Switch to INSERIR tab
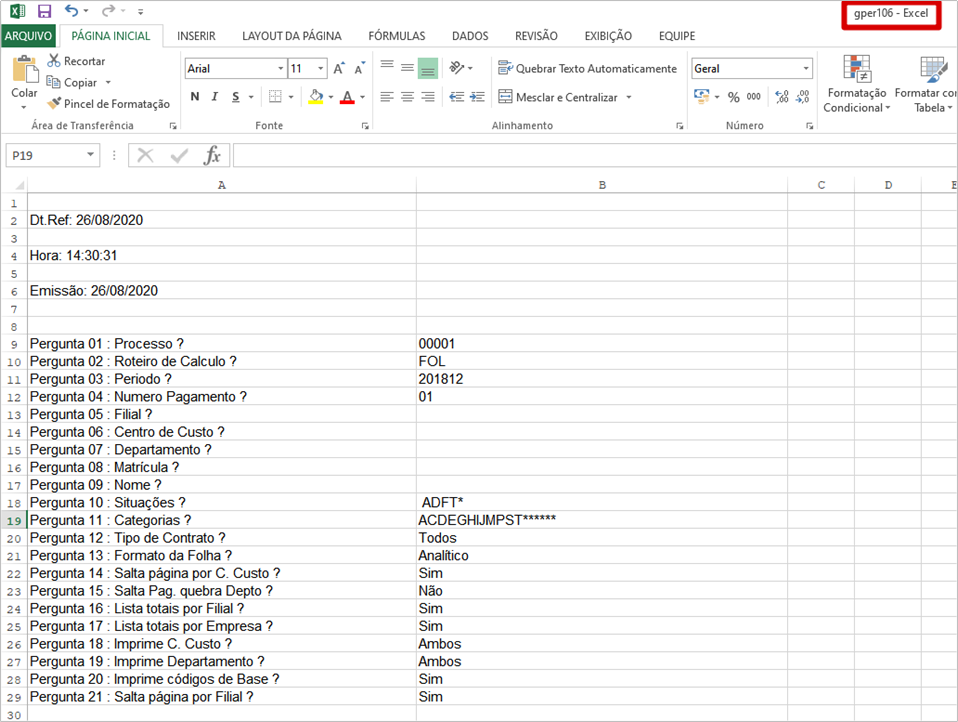 [x=196, y=36]
